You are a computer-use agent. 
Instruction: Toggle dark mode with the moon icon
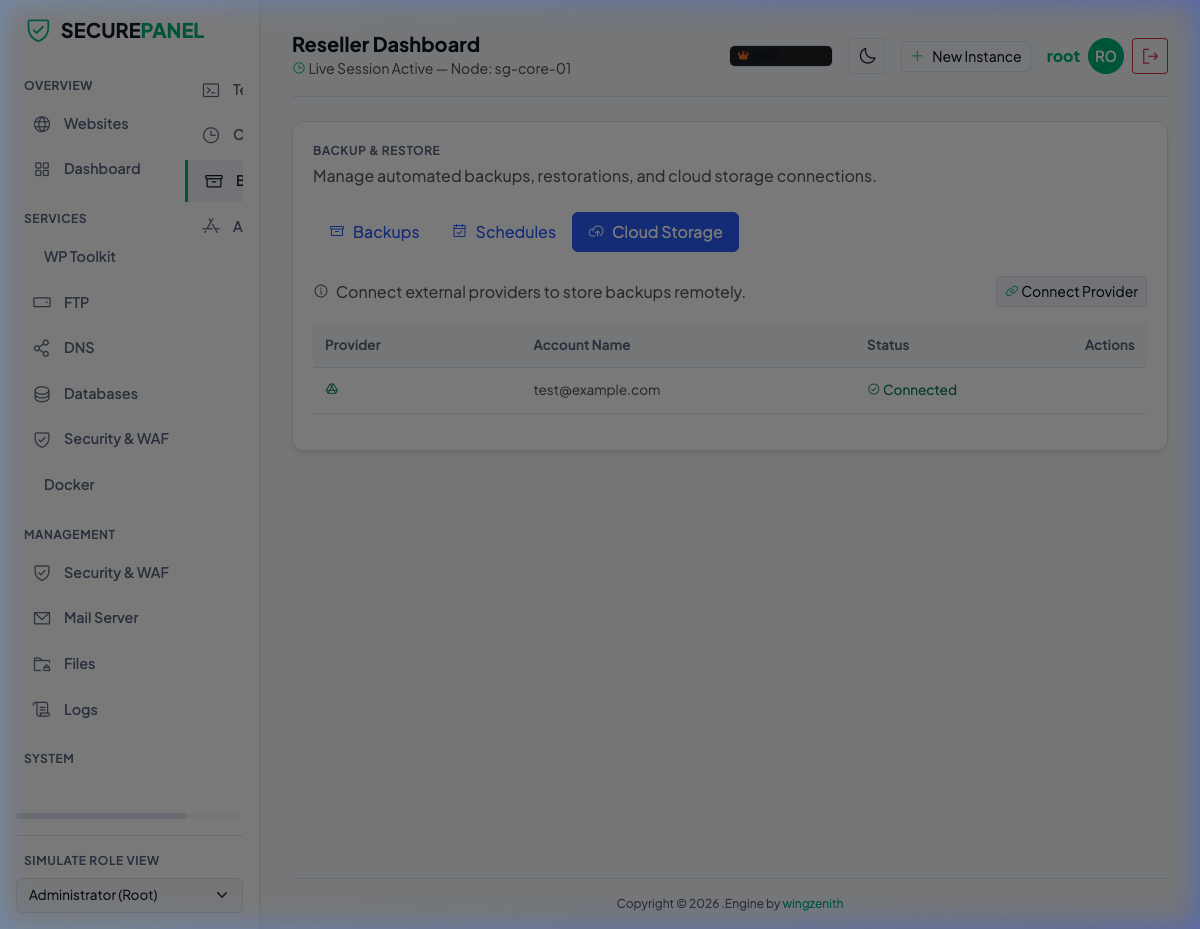pyautogui.click(x=867, y=56)
